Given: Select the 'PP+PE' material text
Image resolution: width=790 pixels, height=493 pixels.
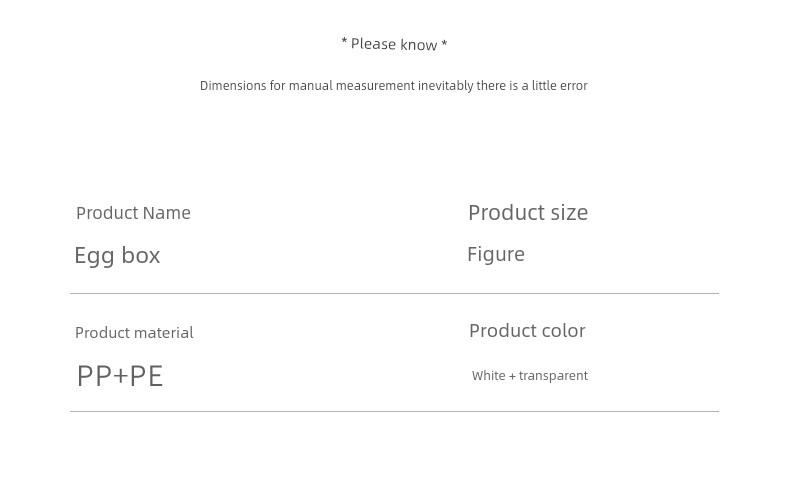Looking at the screenshot, I should pyautogui.click(x=120, y=376).
